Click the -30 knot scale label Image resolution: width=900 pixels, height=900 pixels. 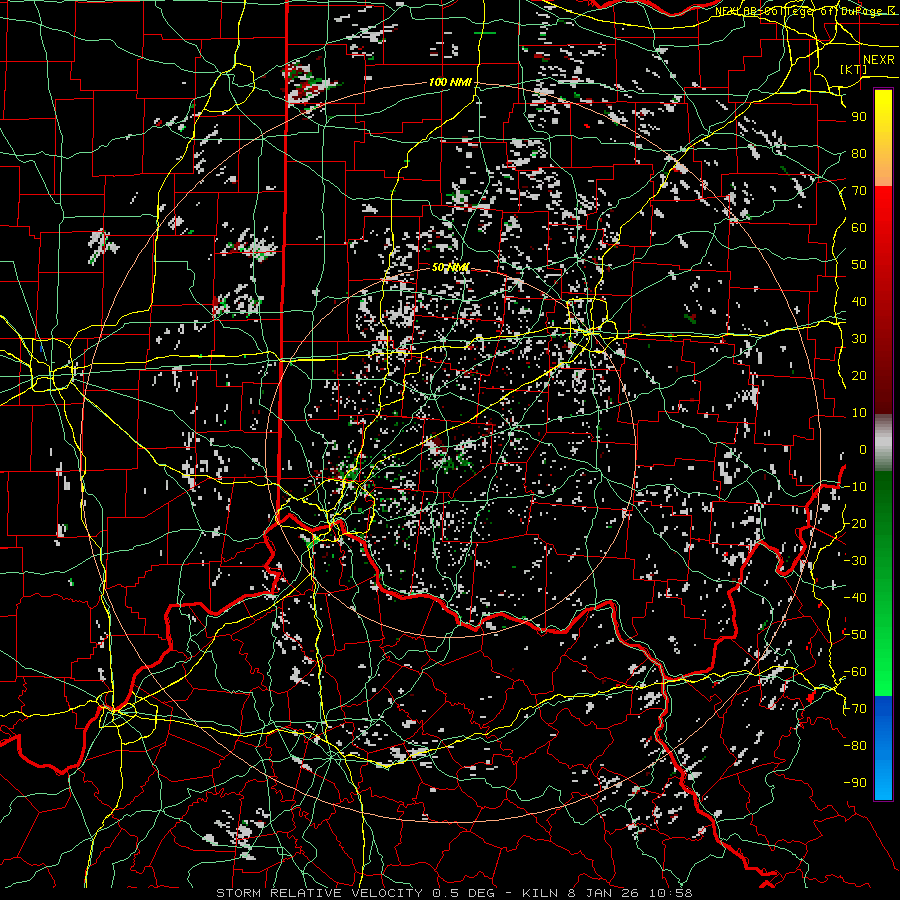[x=855, y=561]
